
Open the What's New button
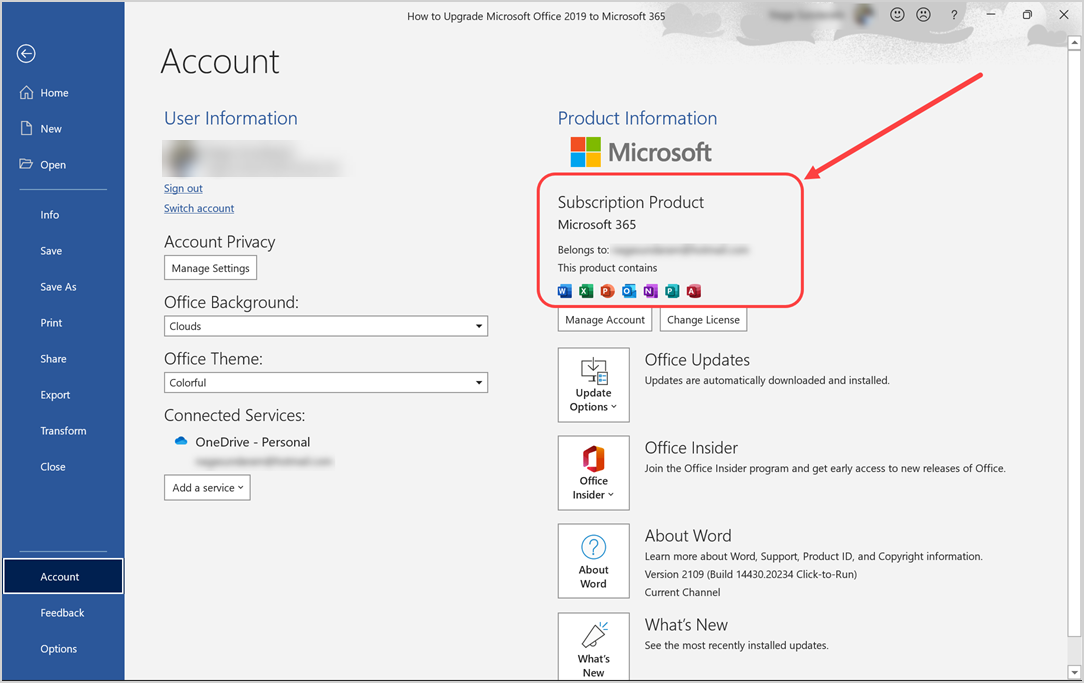click(594, 647)
